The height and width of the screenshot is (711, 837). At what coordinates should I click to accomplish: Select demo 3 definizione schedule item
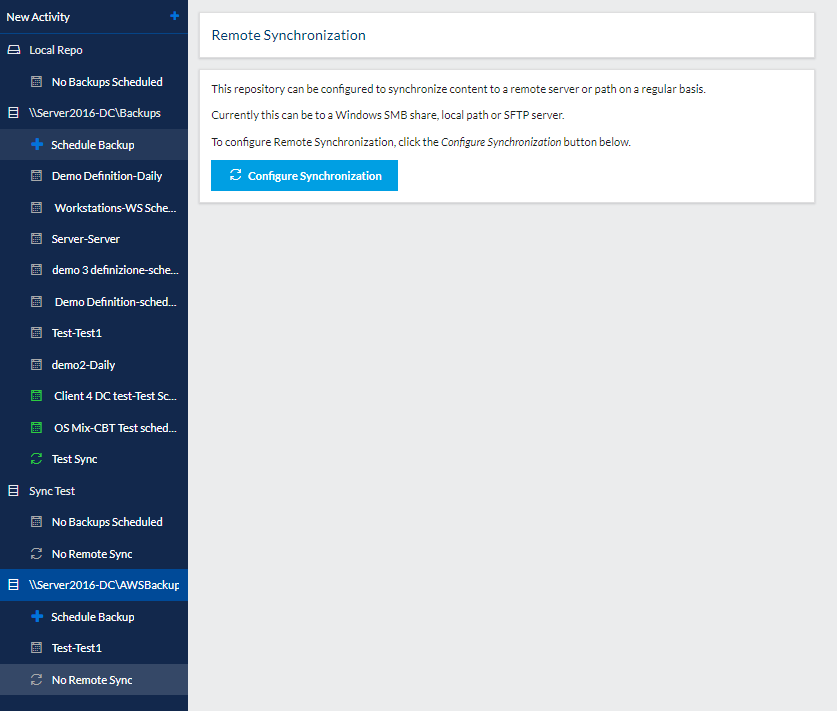coord(115,270)
